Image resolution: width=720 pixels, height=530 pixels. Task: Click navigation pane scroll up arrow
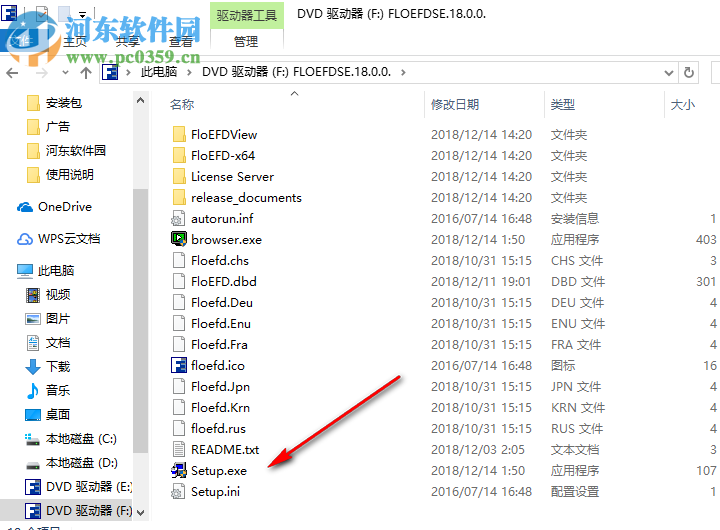click(141, 101)
